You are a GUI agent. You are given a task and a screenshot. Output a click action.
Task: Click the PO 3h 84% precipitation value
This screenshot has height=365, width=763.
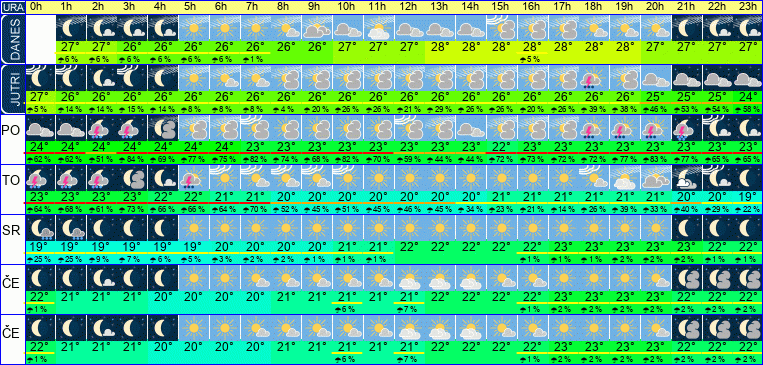point(132,159)
